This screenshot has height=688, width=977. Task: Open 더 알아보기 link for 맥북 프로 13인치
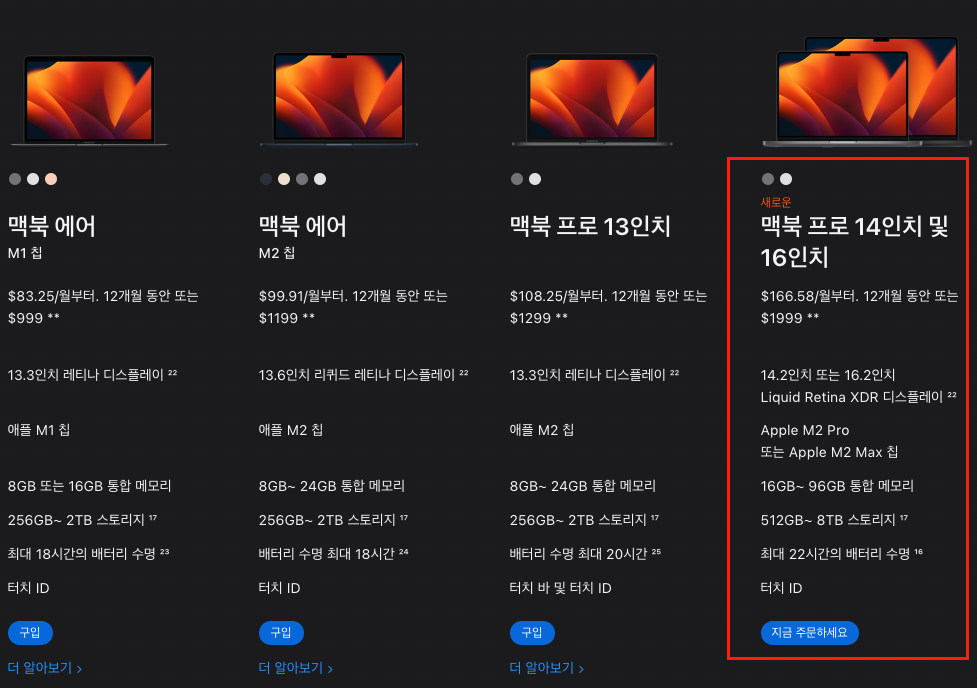click(547, 668)
